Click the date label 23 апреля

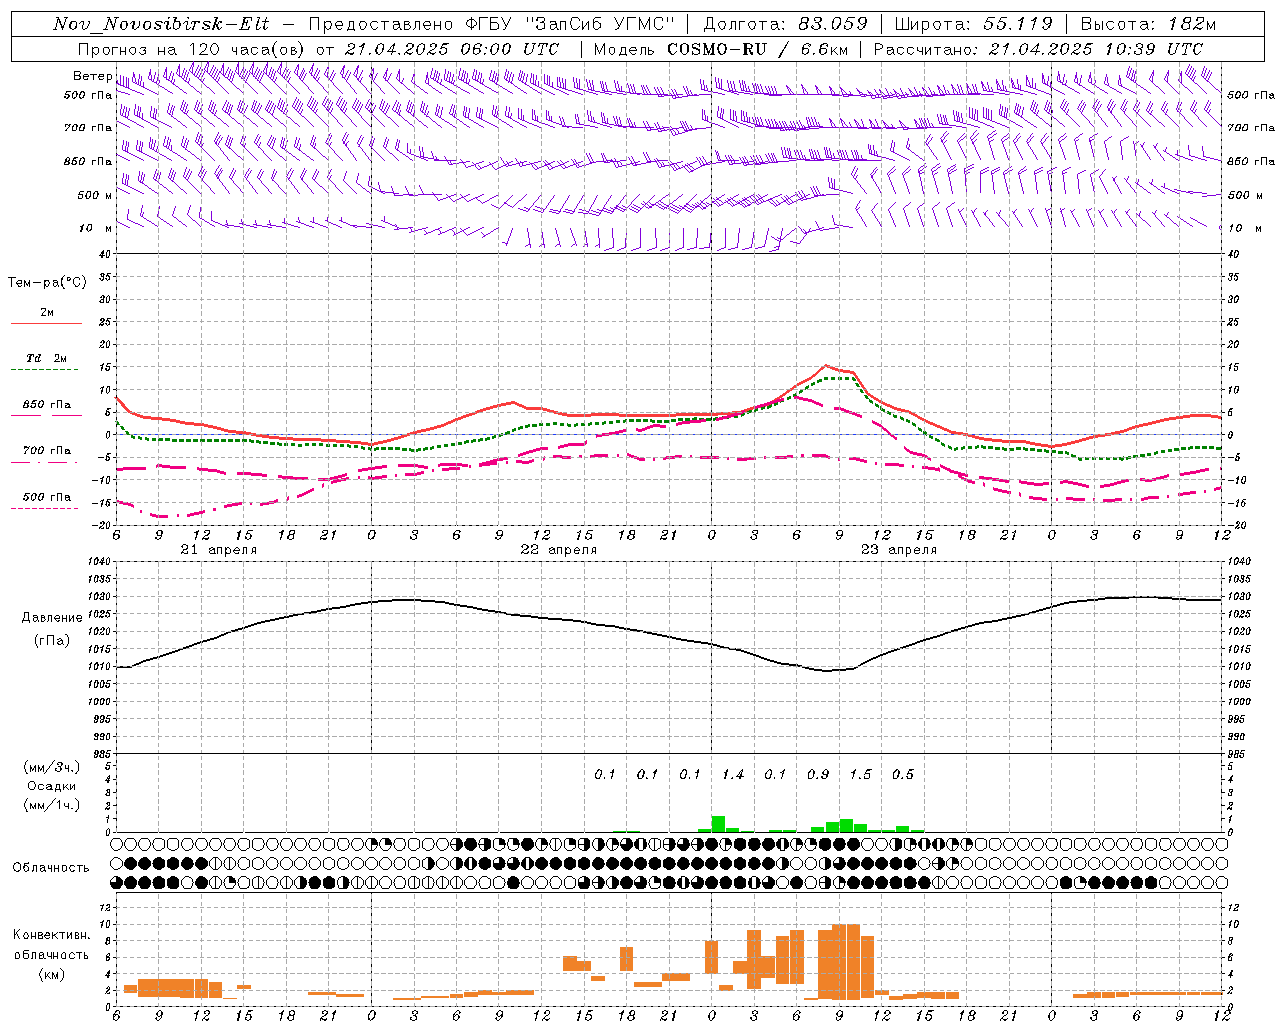point(898,550)
